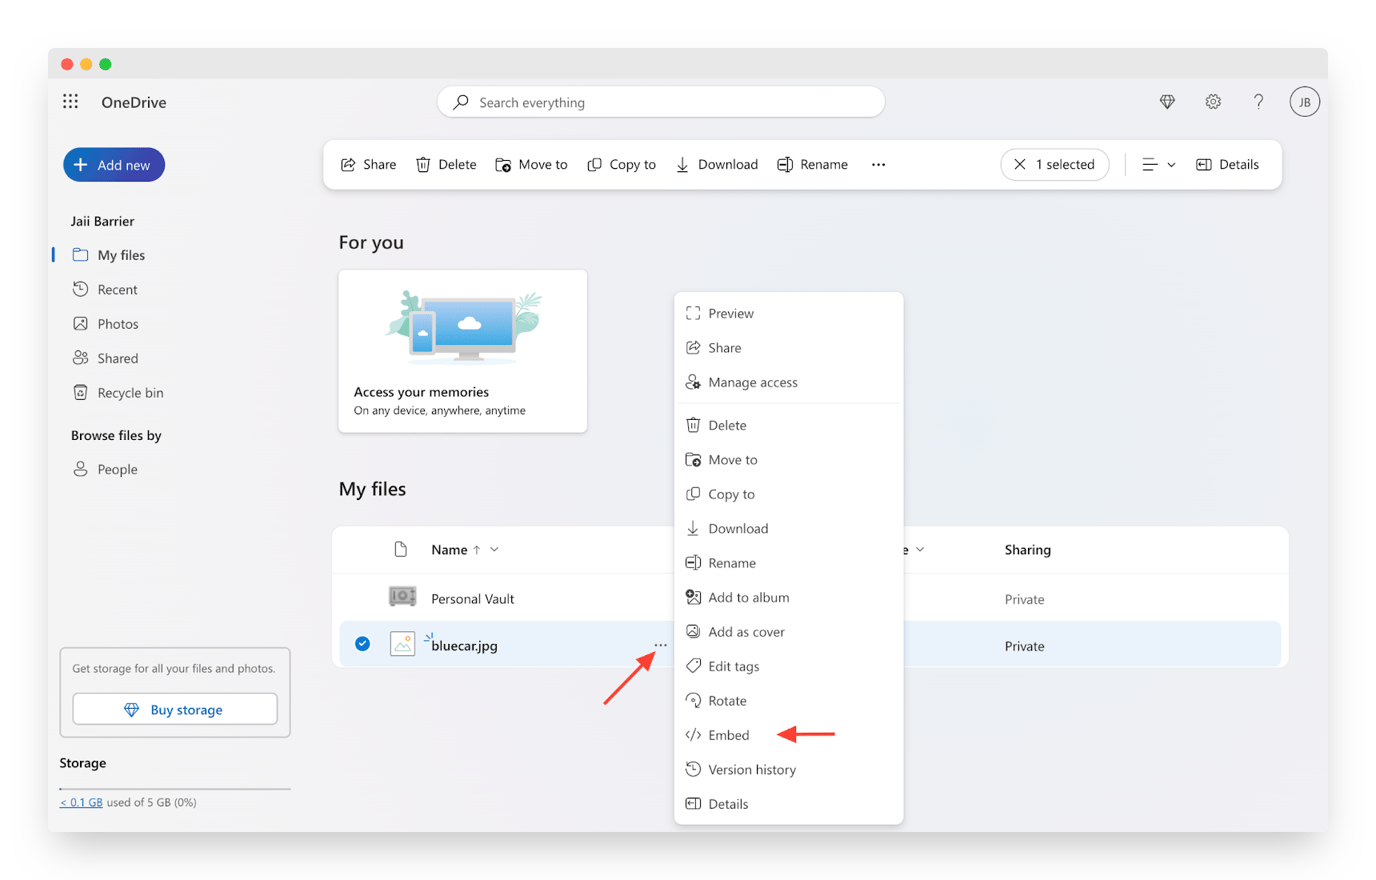The height and width of the screenshot is (880, 1376).
Task: Open the Recycle bin from sidebar
Action: 127,392
